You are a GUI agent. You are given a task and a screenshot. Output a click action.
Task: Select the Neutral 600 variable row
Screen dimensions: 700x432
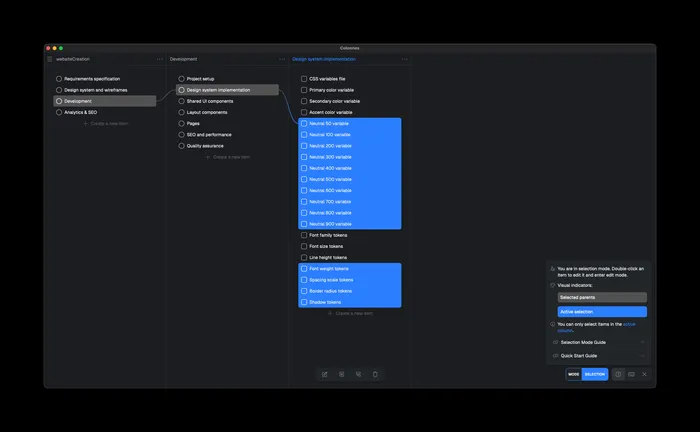(x=350, y=191)
